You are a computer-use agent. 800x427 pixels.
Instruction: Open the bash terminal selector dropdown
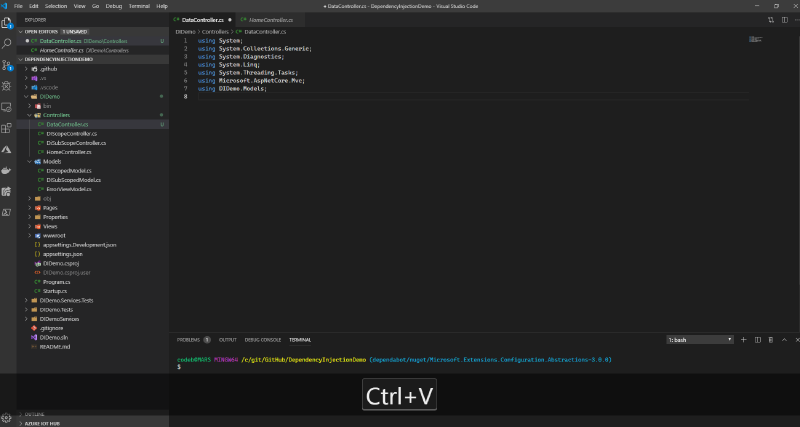700,340
